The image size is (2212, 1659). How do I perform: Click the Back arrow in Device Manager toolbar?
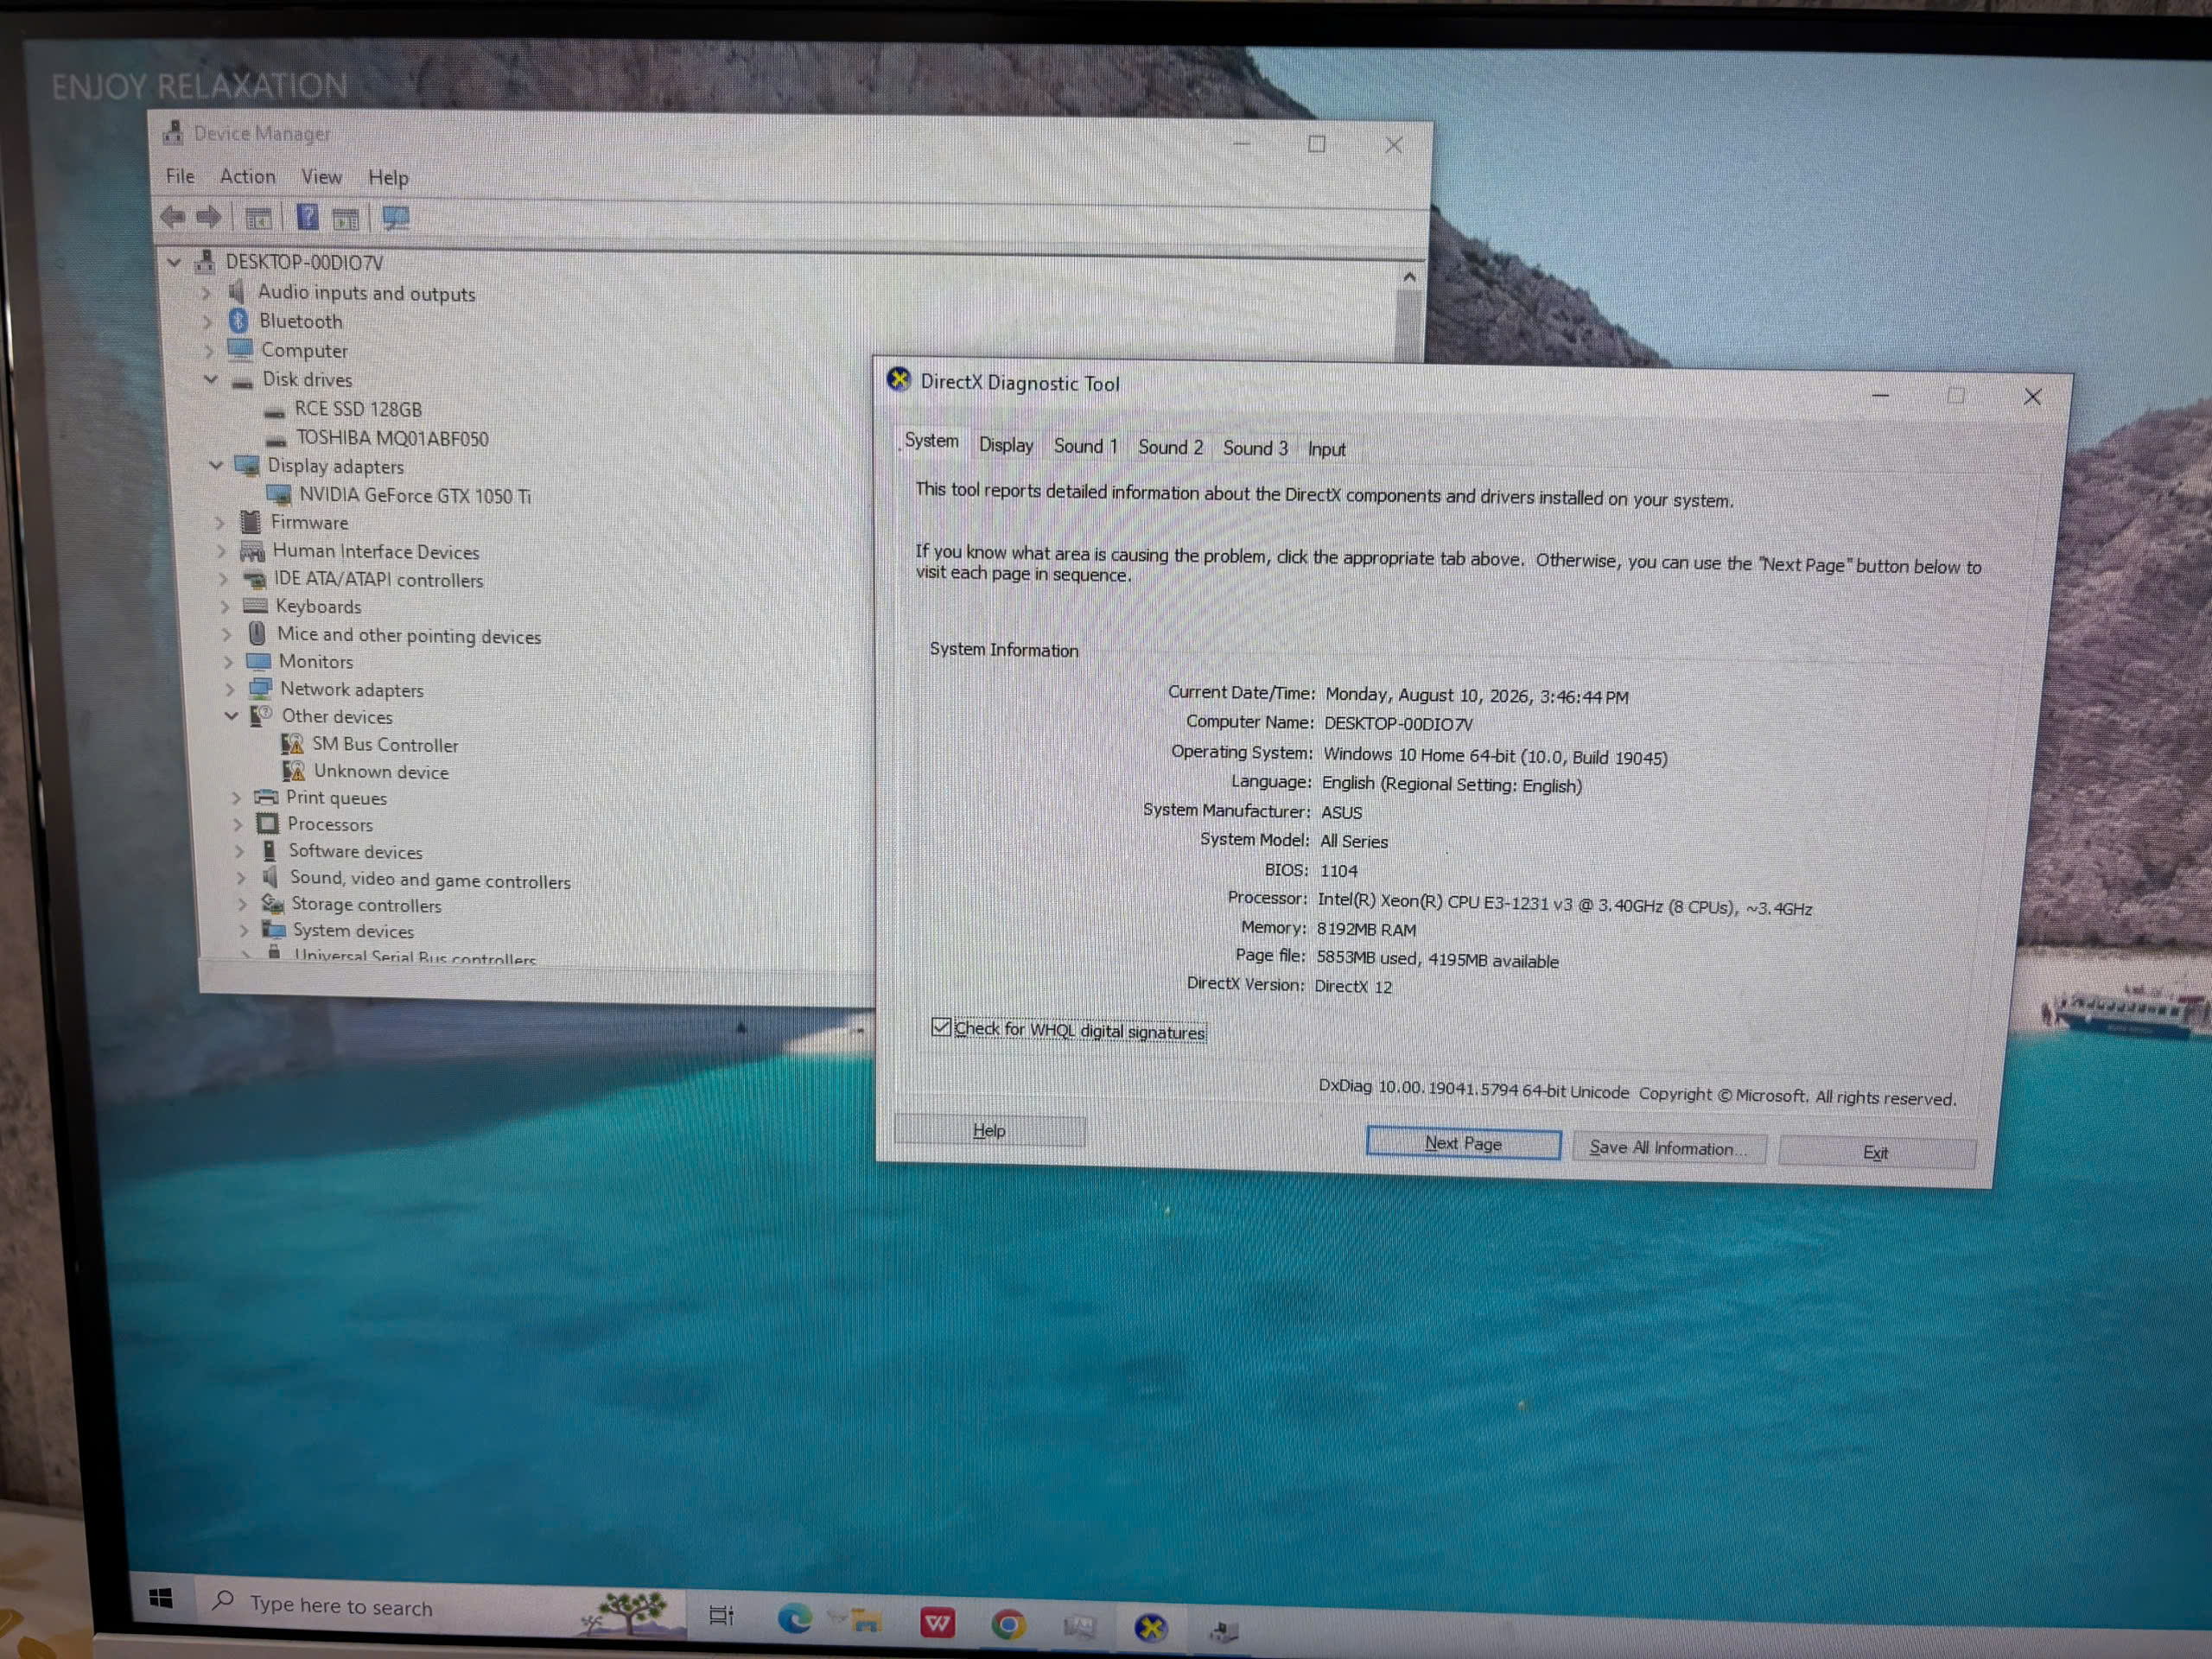click(x=173, y=216)
